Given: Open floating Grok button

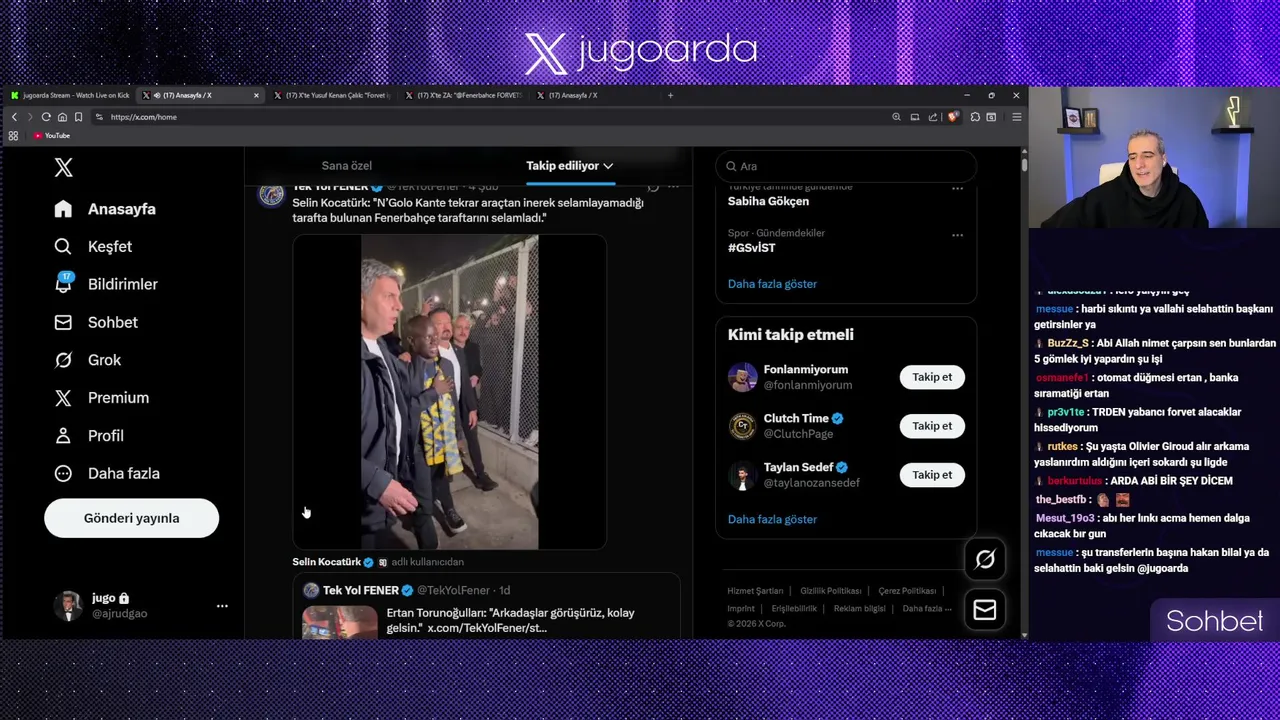Looking at the screenshot, I should 985,560.
